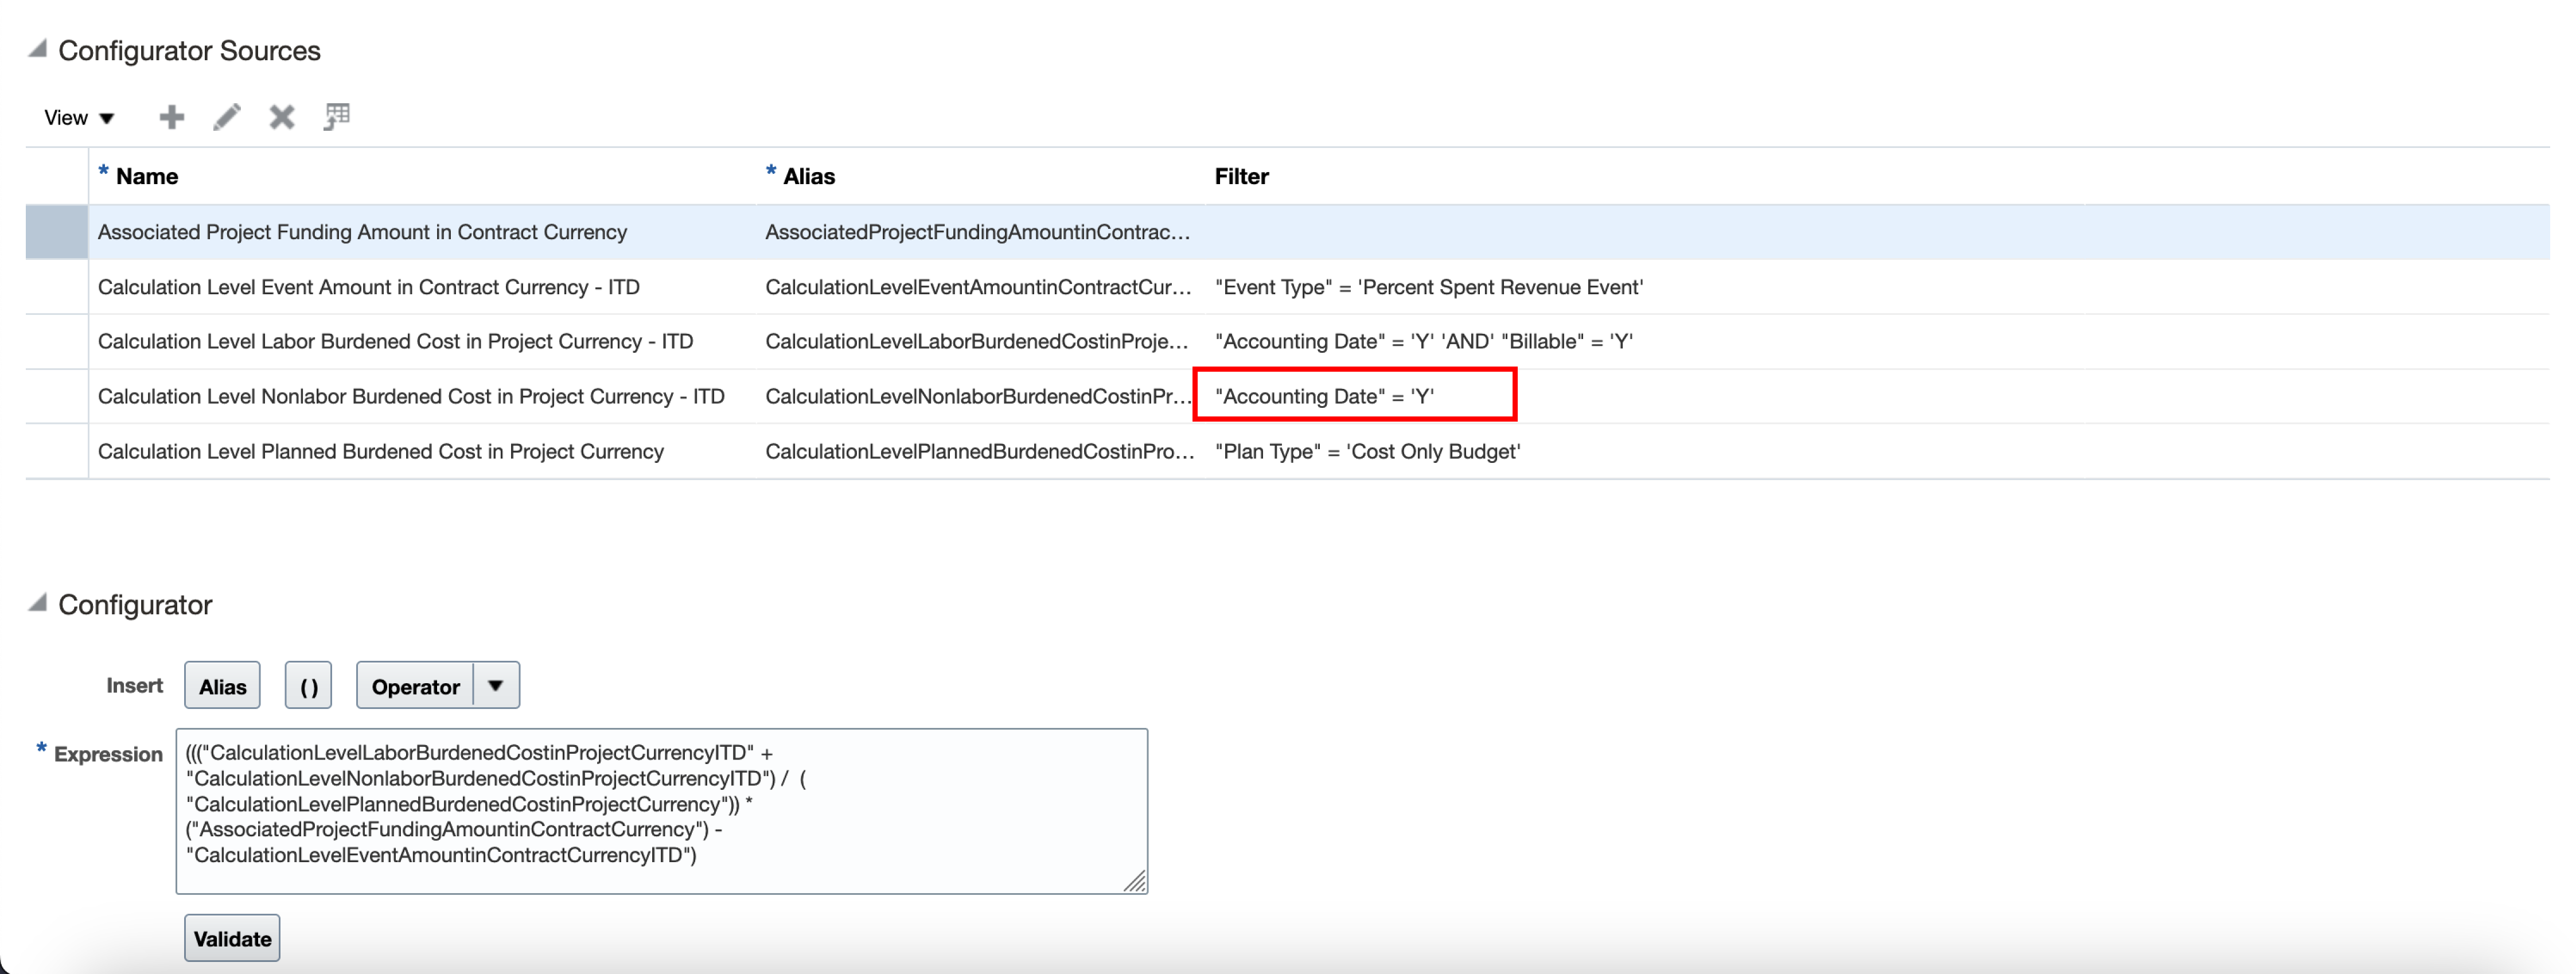The width and height of the screenshot is (2576, 974).
Task: Click the parentheses ( ) insert button
Action: pyautogui.click(x=308, y=686)
